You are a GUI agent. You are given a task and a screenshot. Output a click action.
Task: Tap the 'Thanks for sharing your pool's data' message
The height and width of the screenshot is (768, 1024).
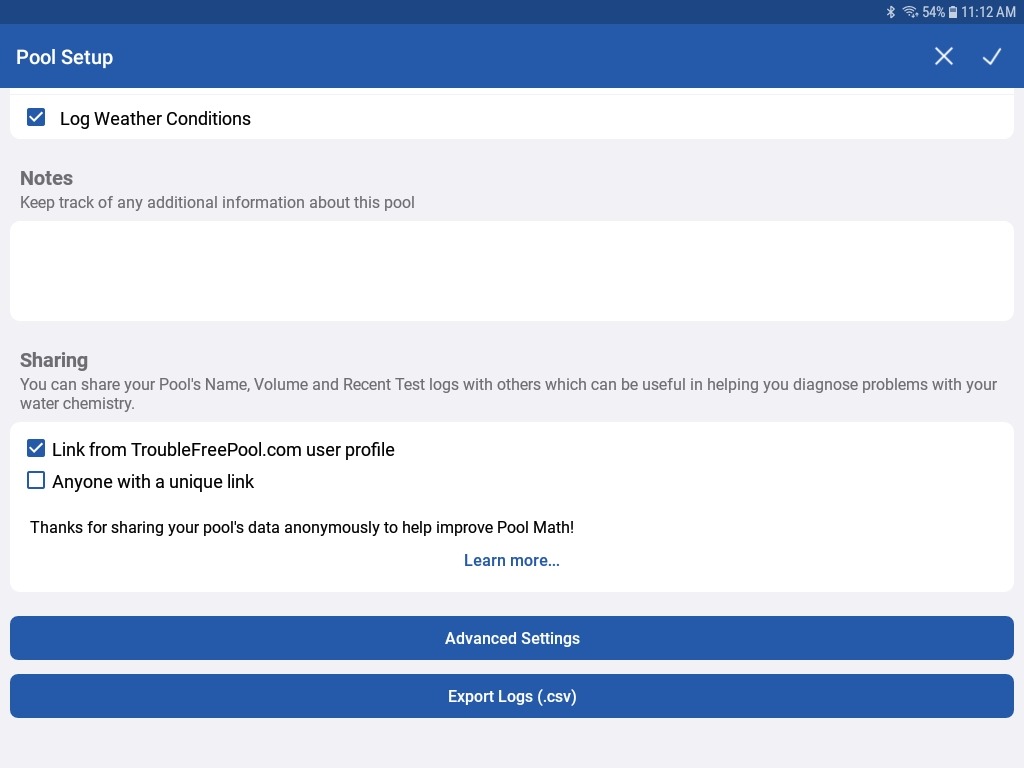302,527
